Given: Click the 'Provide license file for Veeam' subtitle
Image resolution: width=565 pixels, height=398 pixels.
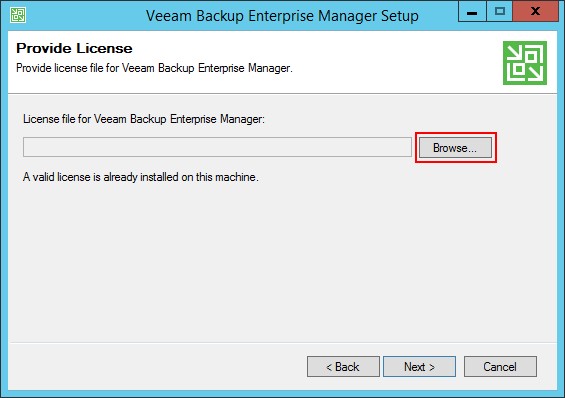Looking at the screenshot, I should pyautogui.click(x=154, y=68).
